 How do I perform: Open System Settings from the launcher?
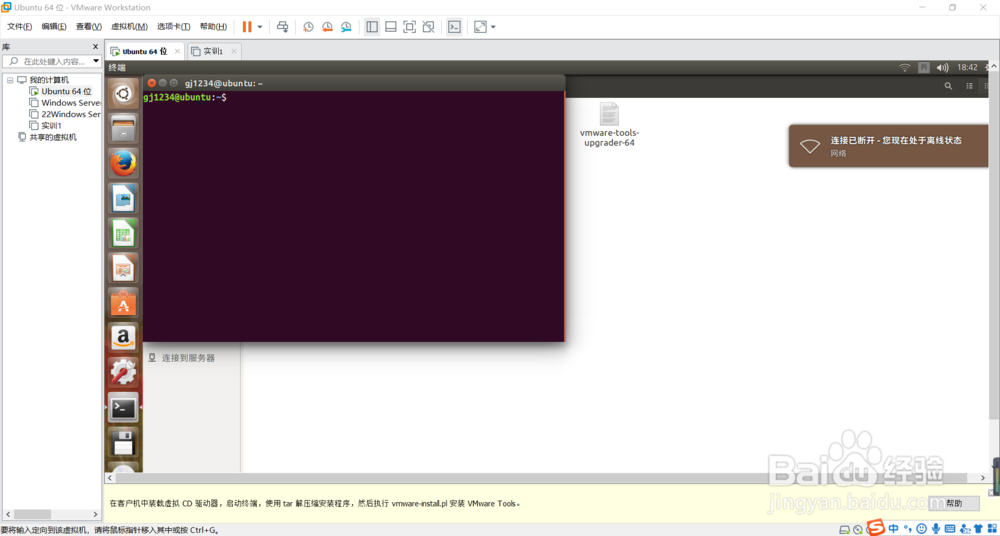click(x=123, y=373)
